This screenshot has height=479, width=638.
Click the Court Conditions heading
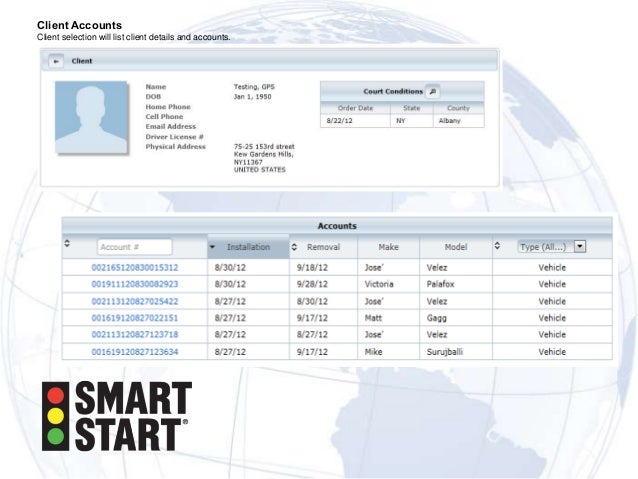[393, 92]
